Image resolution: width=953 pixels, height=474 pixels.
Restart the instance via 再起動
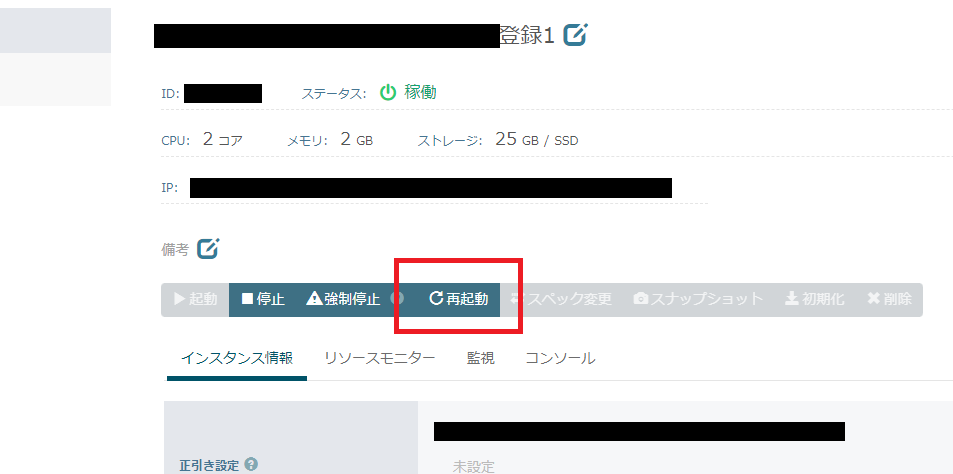point(459,299)
